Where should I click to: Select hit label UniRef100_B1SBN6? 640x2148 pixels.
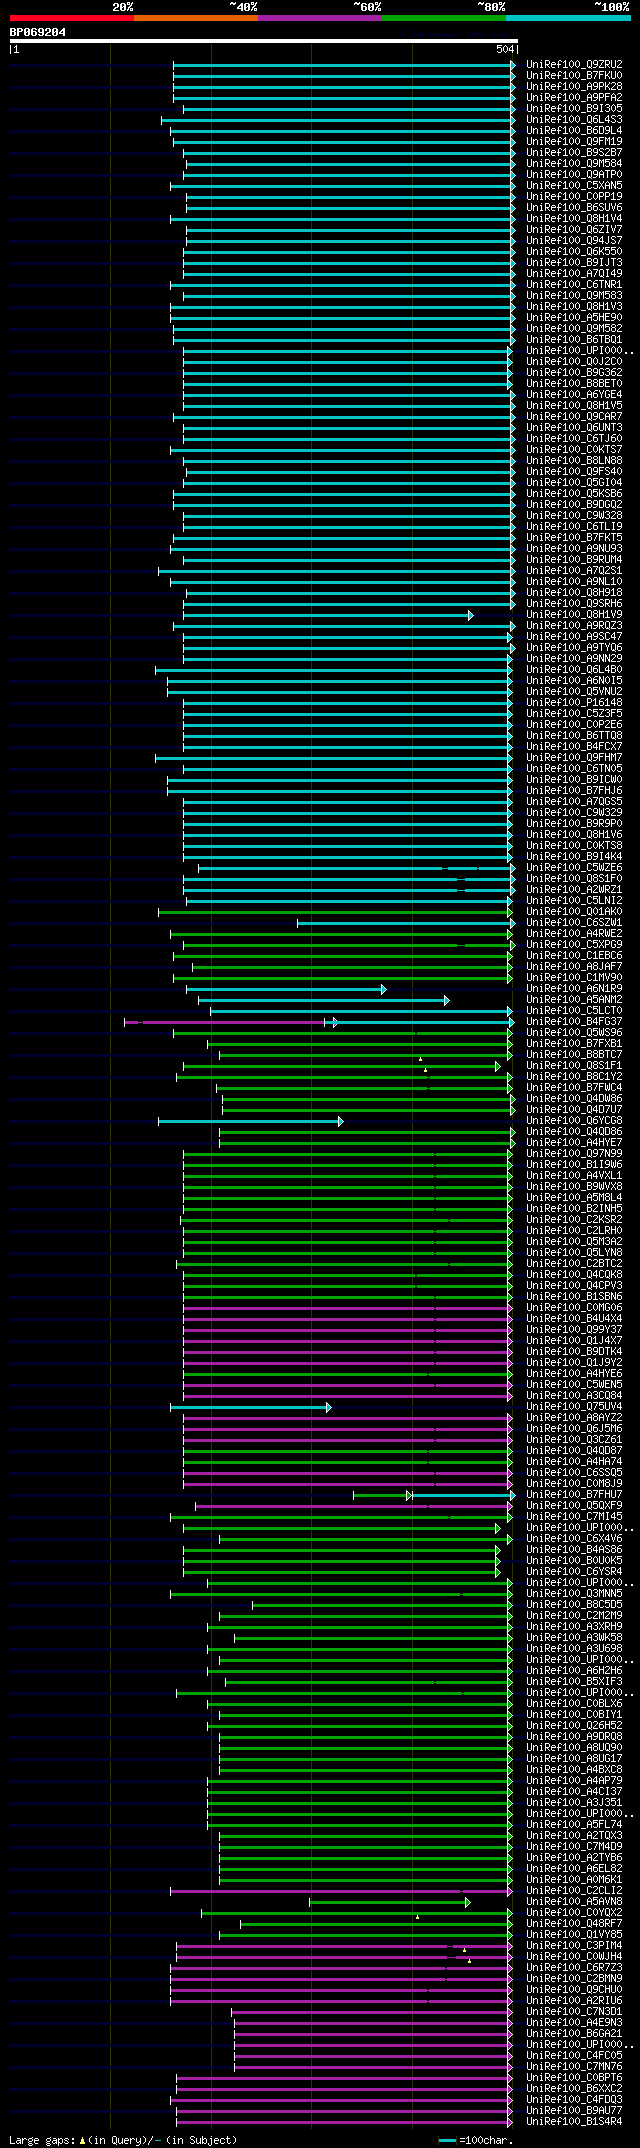(x=574, y=1296)
